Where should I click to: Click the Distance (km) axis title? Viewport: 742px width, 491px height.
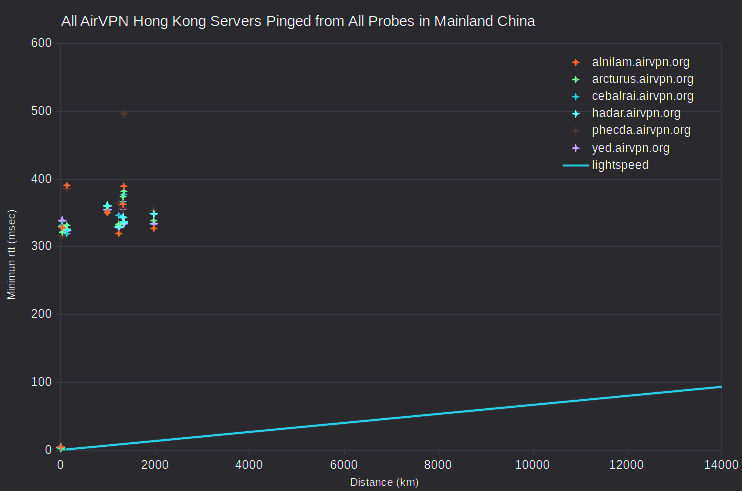pyautogui.click(x=384, y=482)
